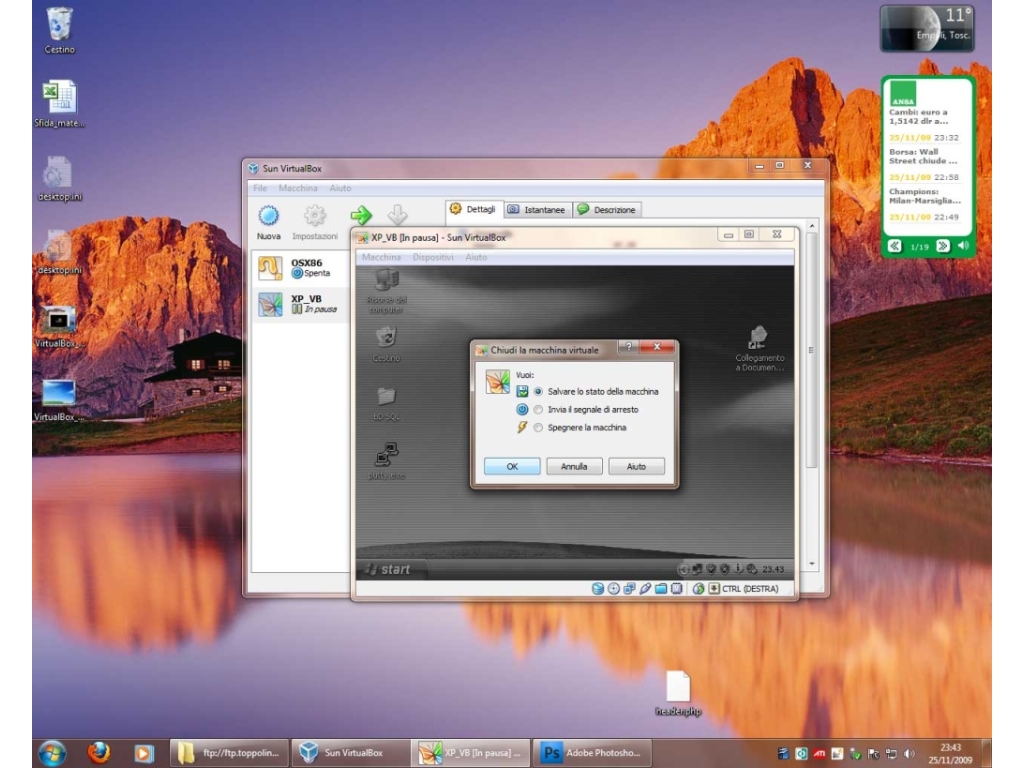Click the Nuova (new machine) toolbar icon
Image resolution: width=1024 pixels, height=768 pixels.
pyautogui.click(x=268, y=223)
